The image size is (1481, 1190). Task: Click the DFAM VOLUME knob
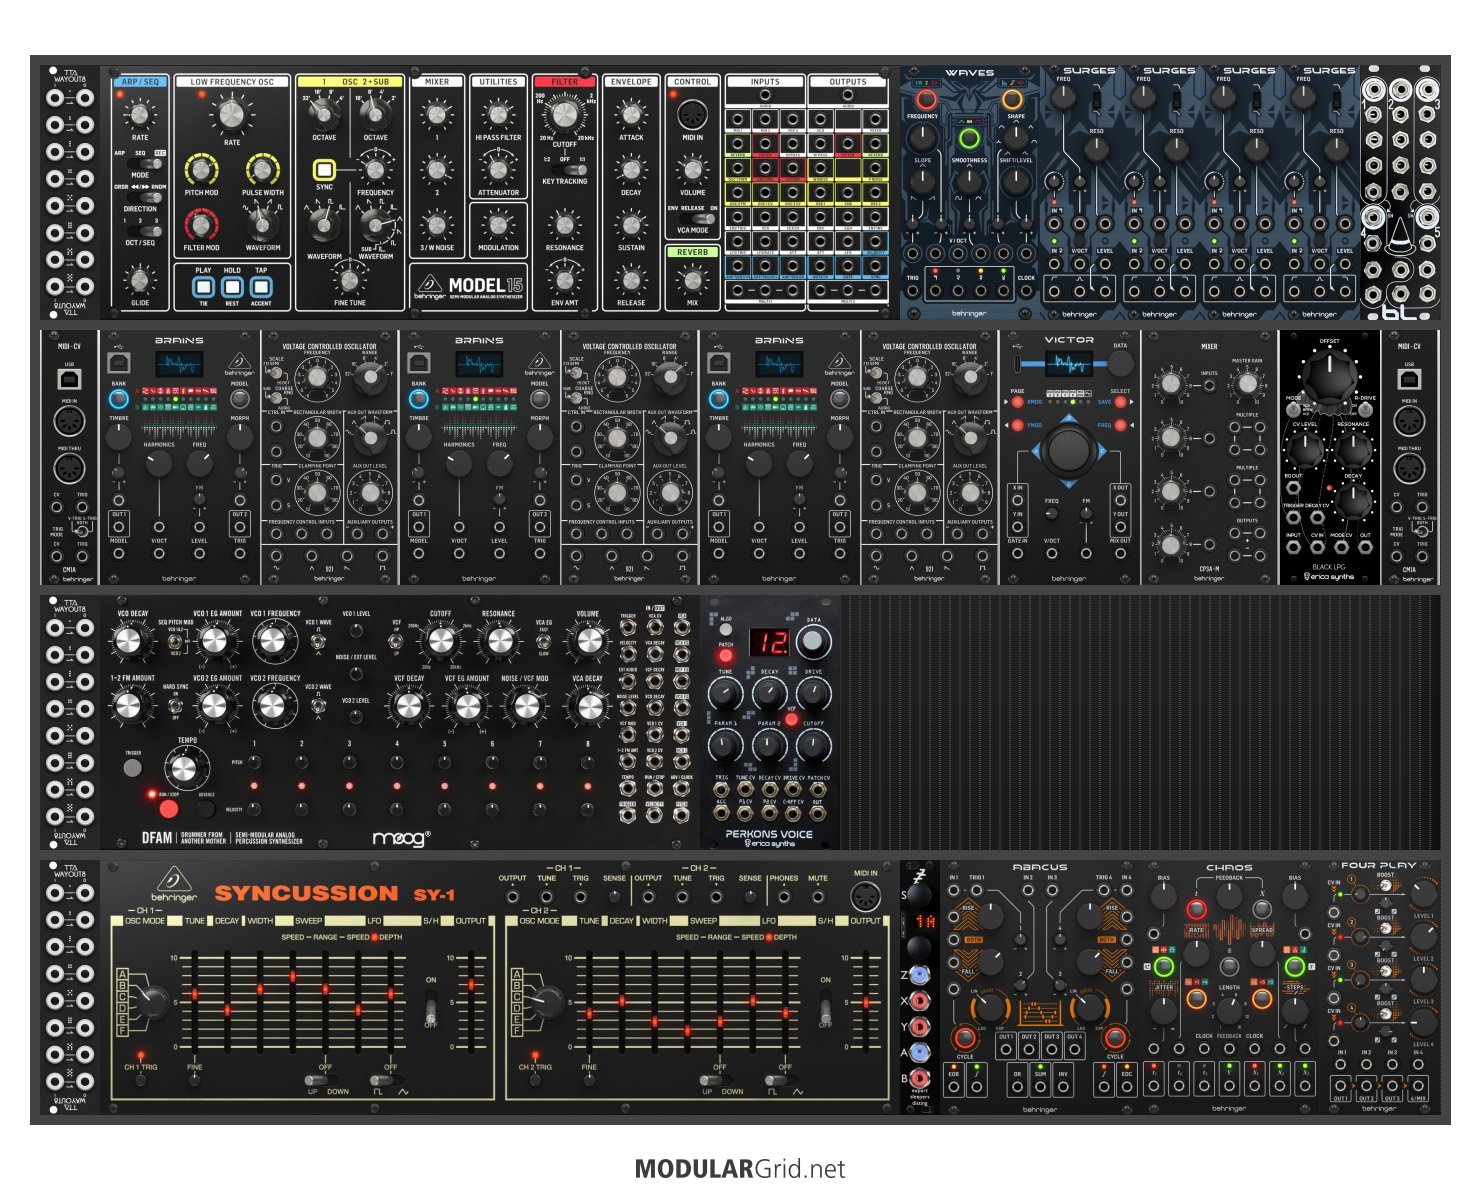click(x=588, y=641)
